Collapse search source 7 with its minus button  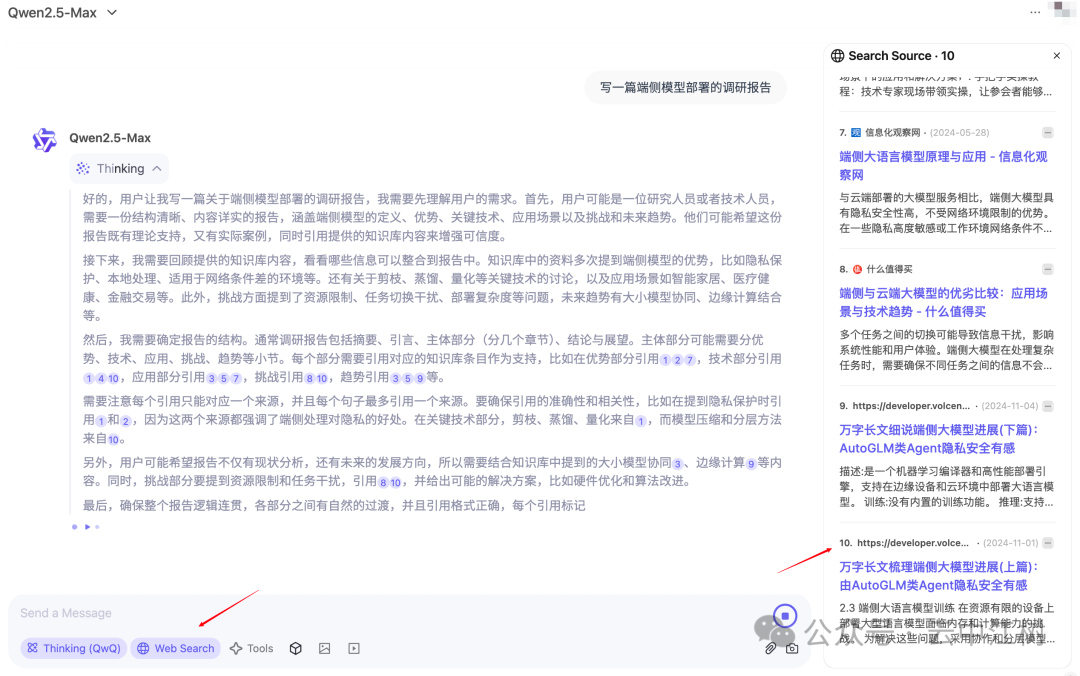pos(1048,132)
